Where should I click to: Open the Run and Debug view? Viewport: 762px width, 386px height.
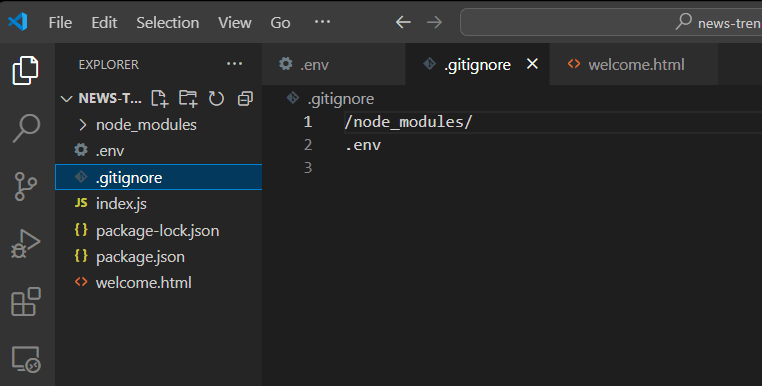click(x=25, y=244)
